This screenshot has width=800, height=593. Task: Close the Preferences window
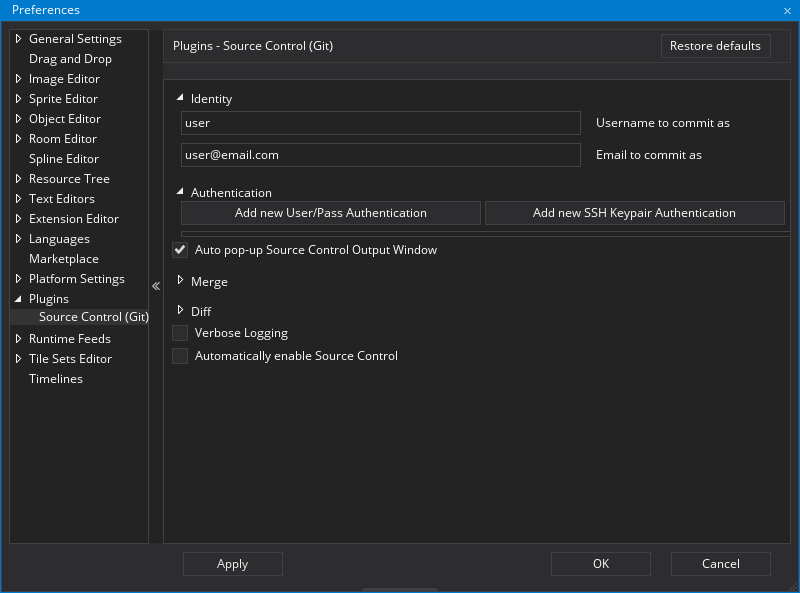pos(786,10)
